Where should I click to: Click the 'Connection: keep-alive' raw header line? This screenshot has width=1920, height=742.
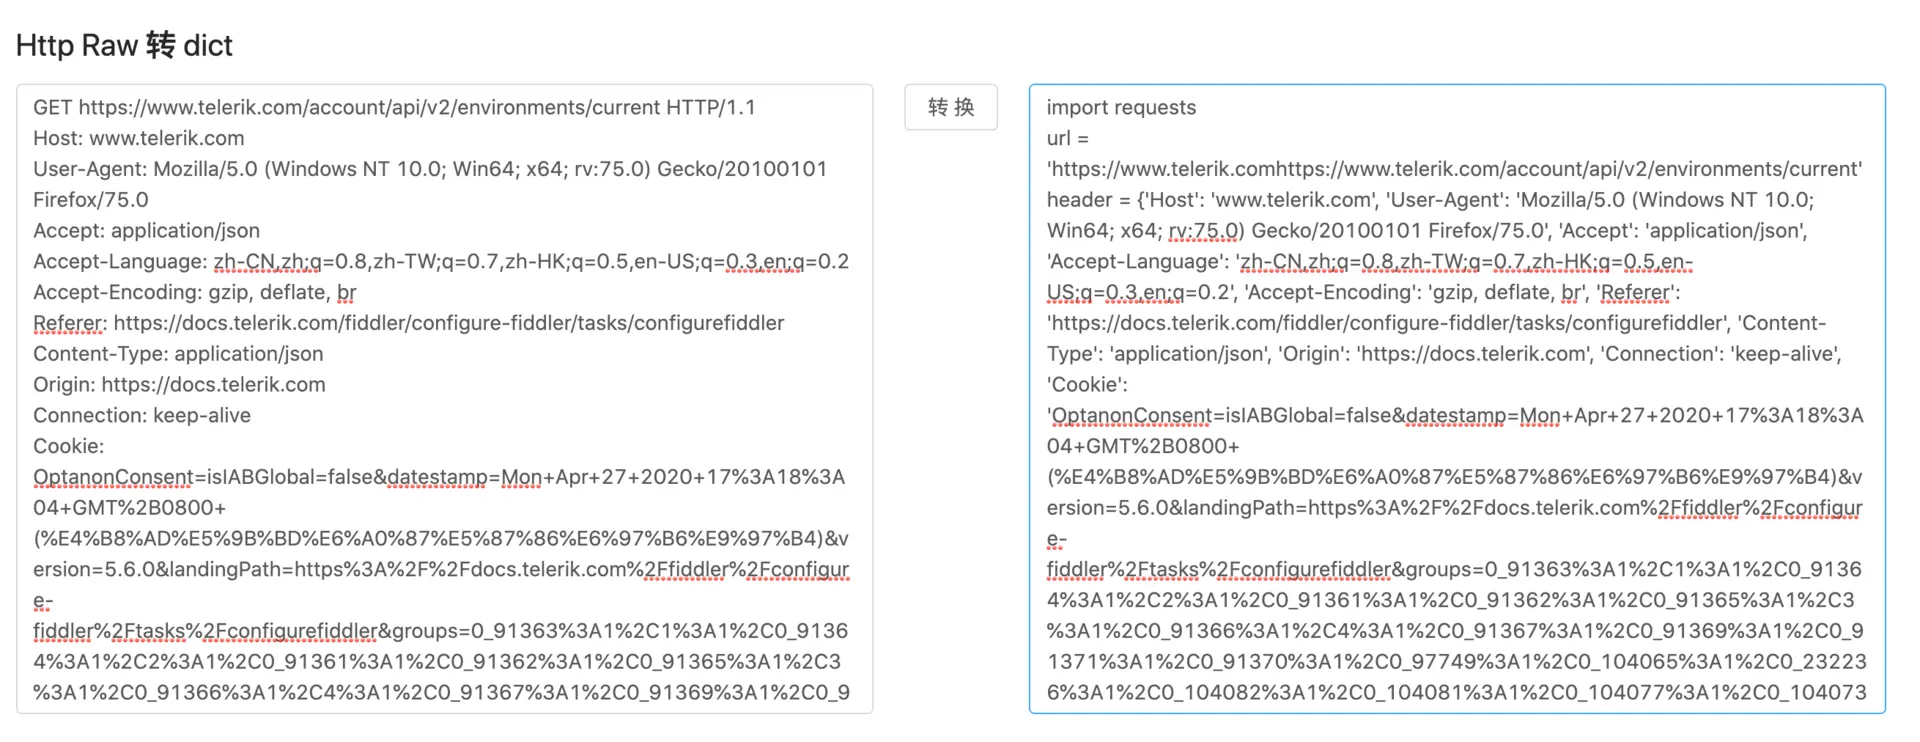coord(142,415)
